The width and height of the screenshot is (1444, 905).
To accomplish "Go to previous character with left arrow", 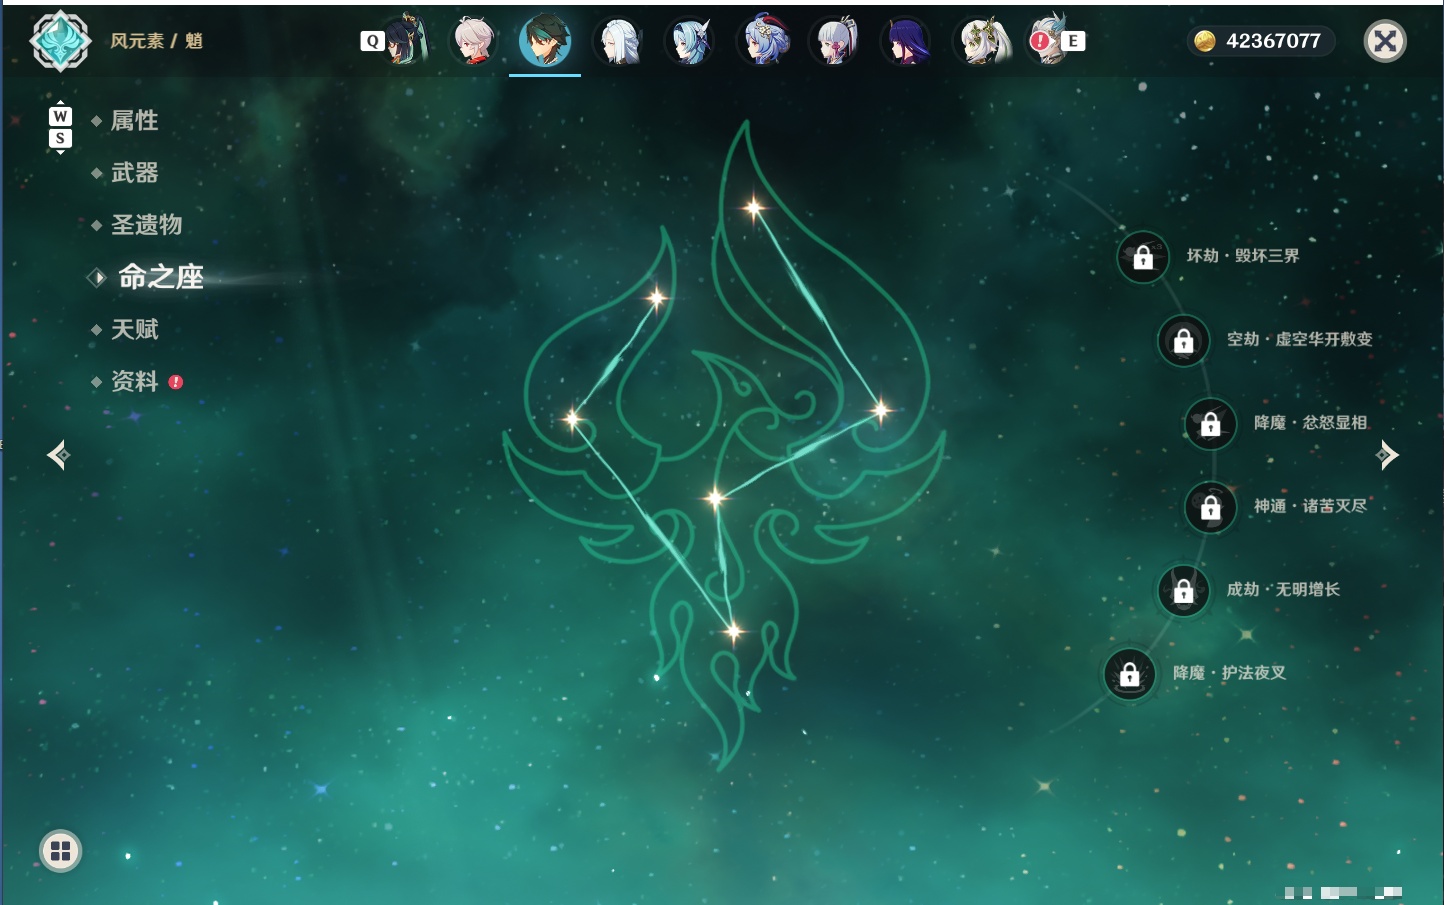I will click(x=59, y=455).
